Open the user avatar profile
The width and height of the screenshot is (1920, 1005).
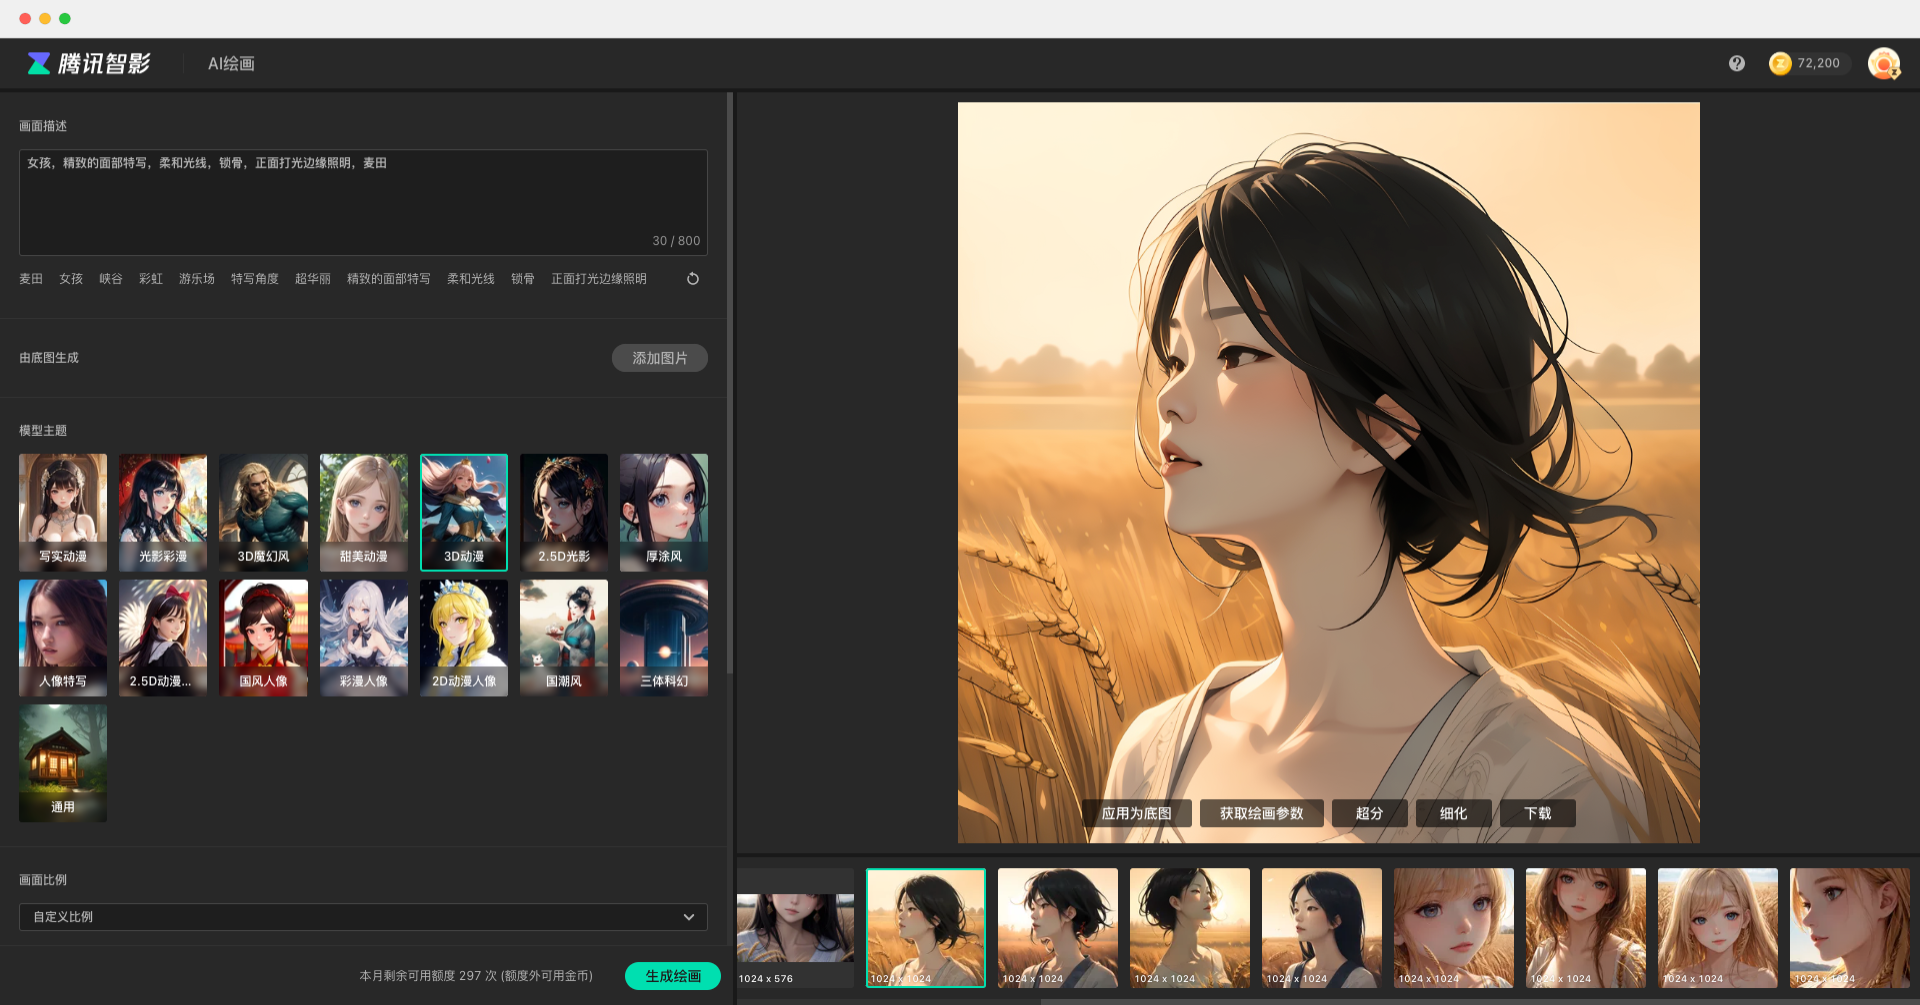[1883, 64]
